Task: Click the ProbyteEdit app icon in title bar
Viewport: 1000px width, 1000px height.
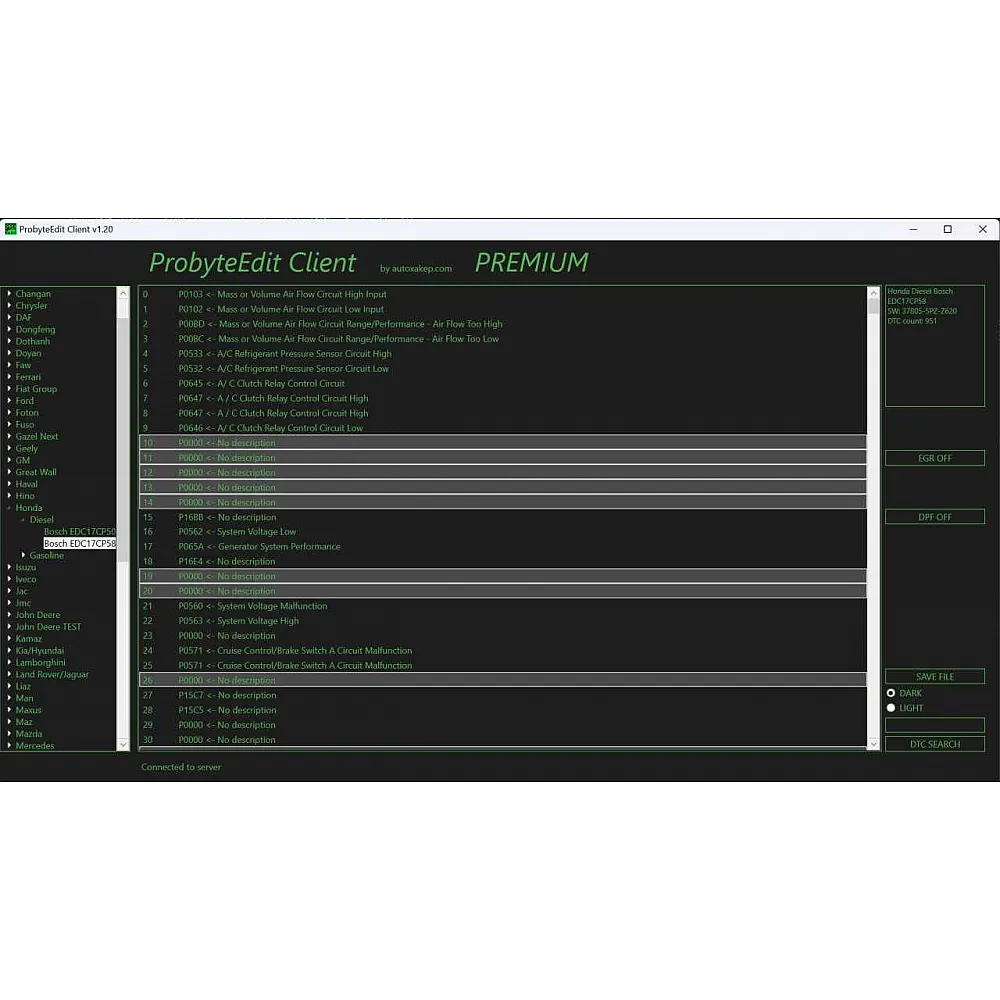Action: (x=11, y=229)
